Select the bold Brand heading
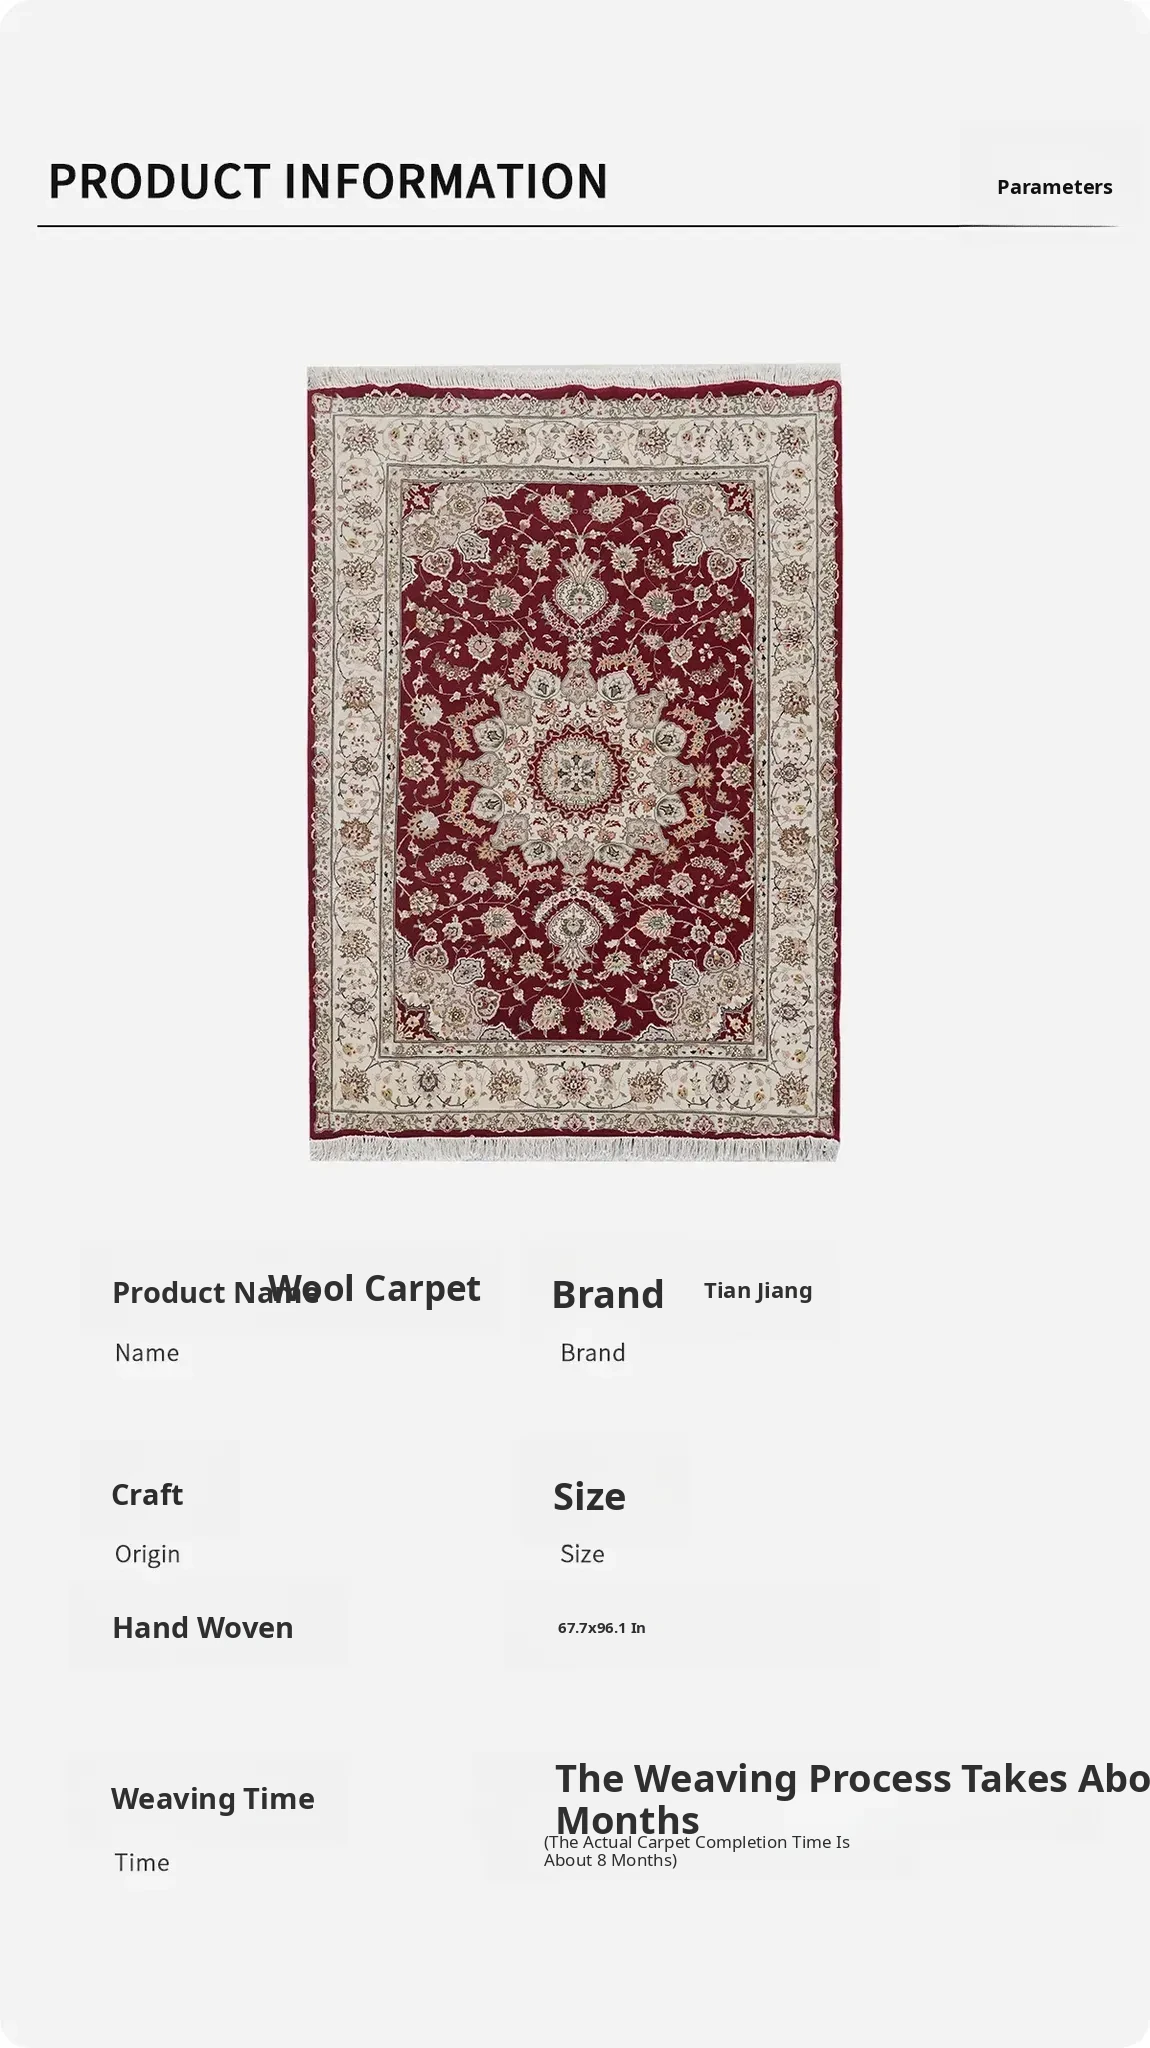Image resolution: width=1150 pixels, height=2048 pixels. pos(608,1295)
